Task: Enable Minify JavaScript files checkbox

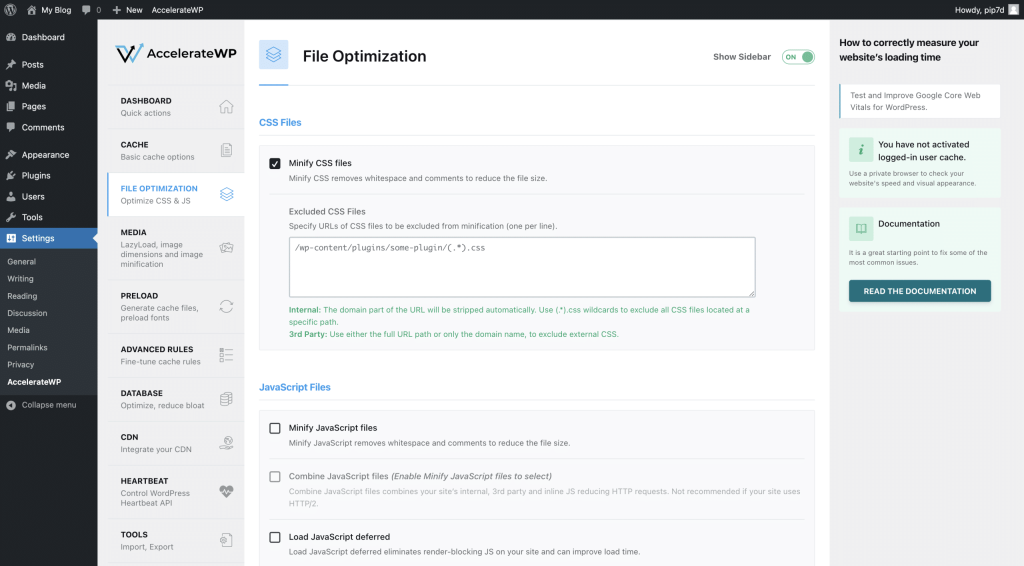Action: (x=275, y=428)
